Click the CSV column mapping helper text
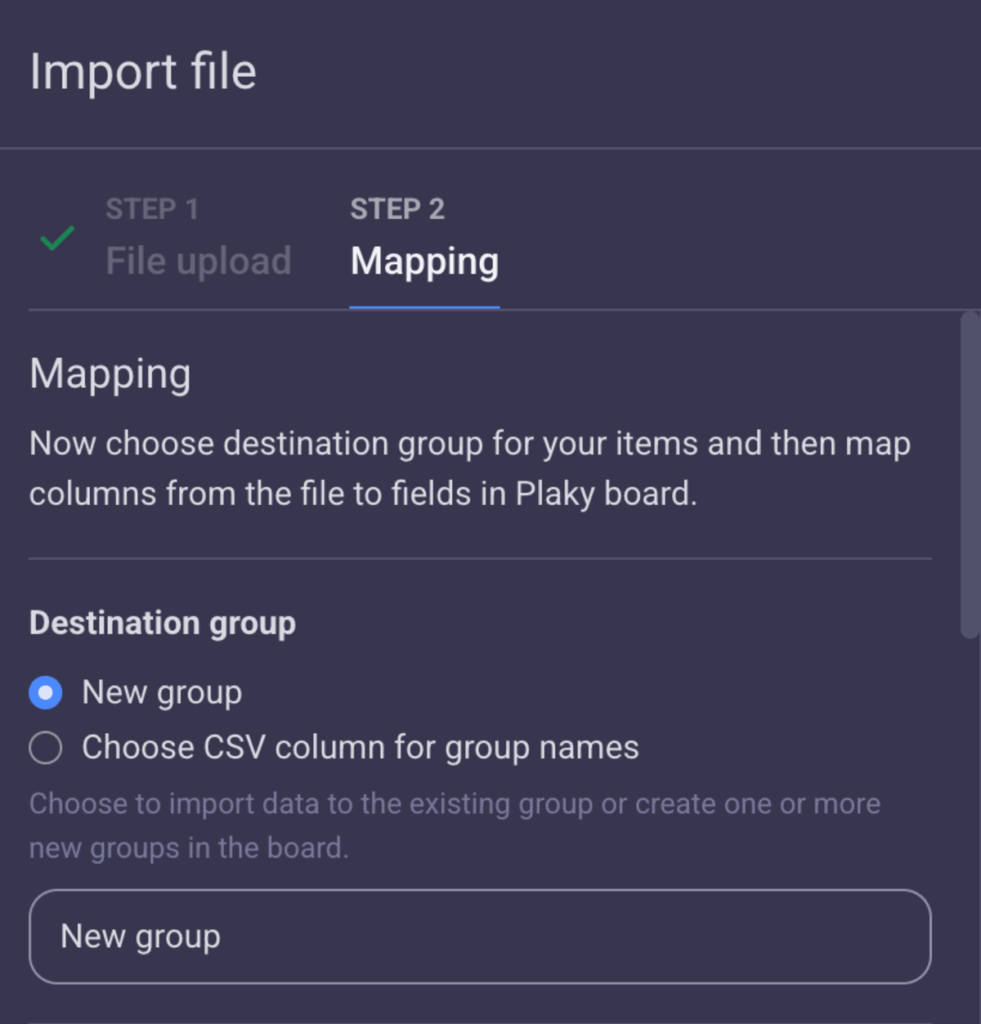This screenshot has height=1024, width=981. [x=455, y=825]
